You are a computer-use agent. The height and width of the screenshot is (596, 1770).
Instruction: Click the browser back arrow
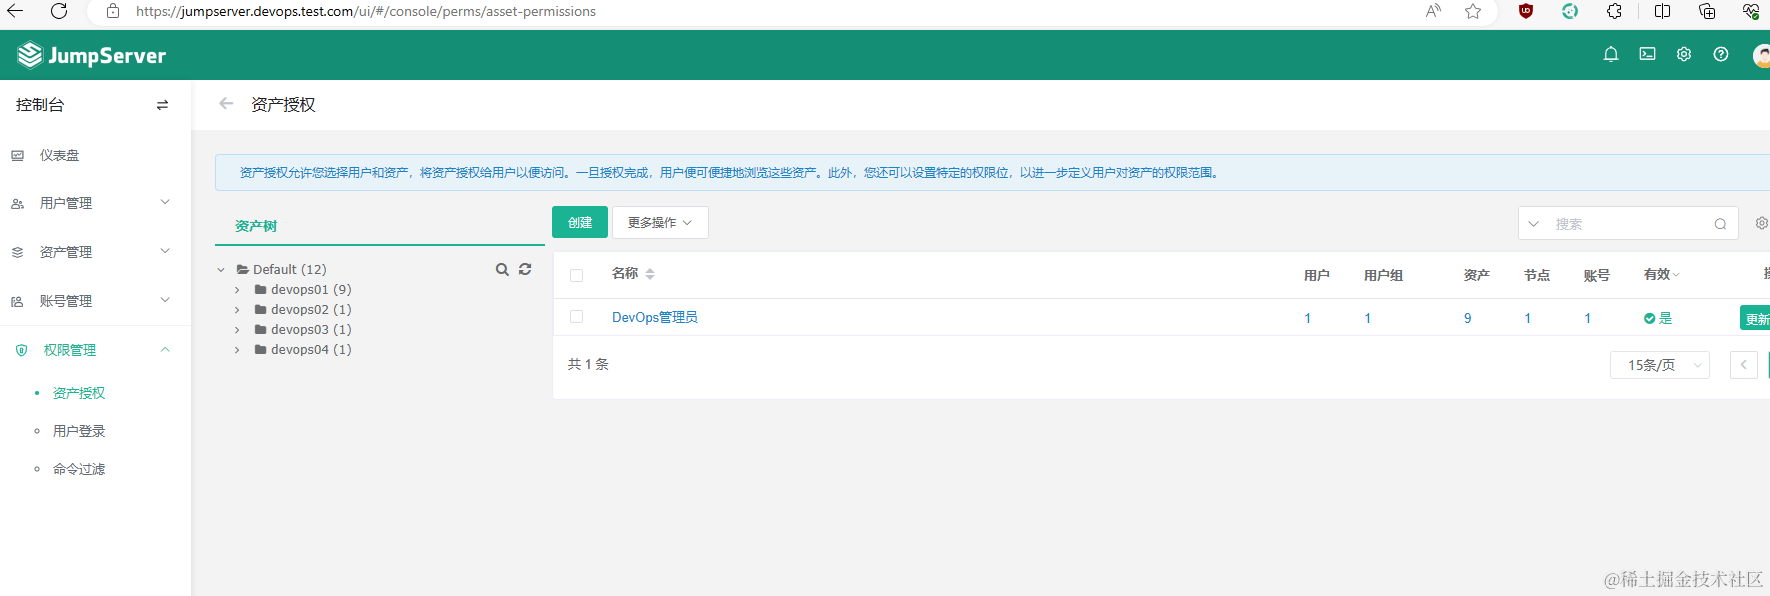[15, 11]
